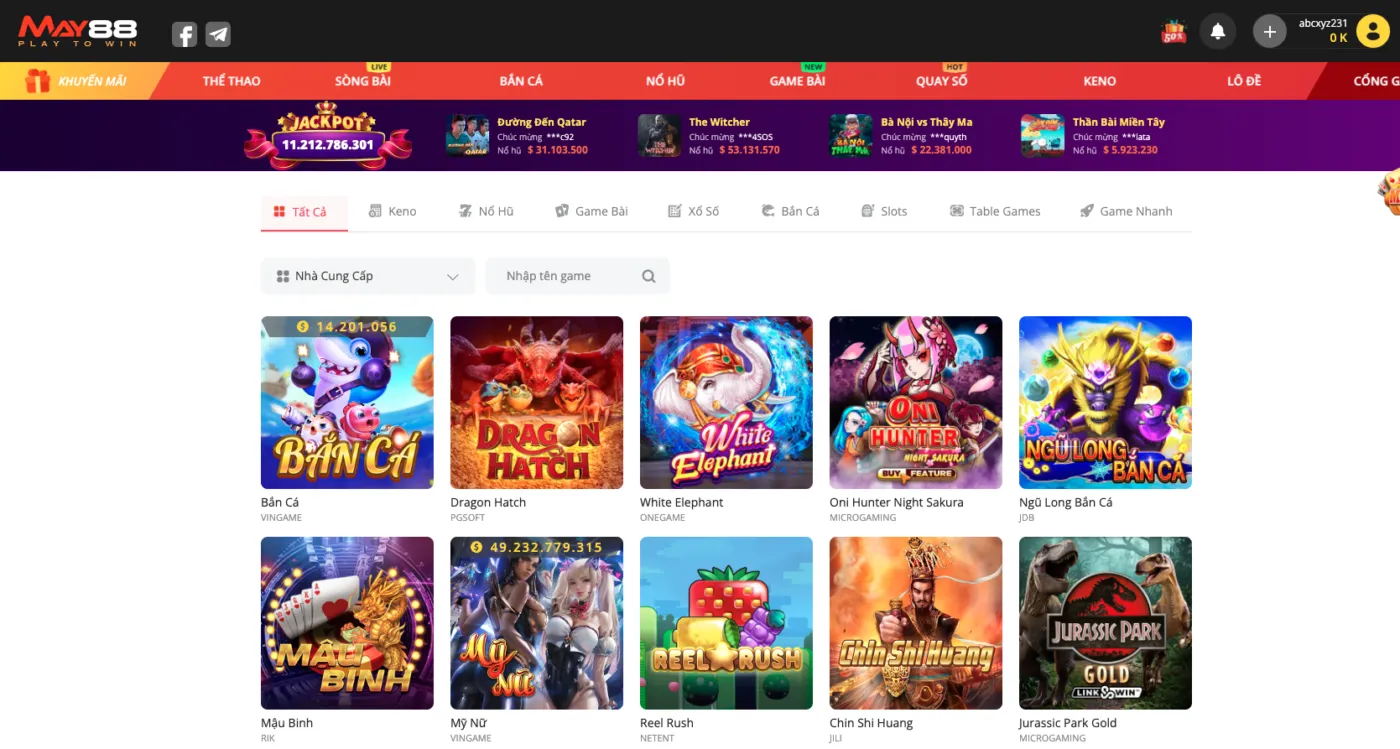
Task: Open Sòng Bài in the main menu
Action: click(x=362, y=81)
